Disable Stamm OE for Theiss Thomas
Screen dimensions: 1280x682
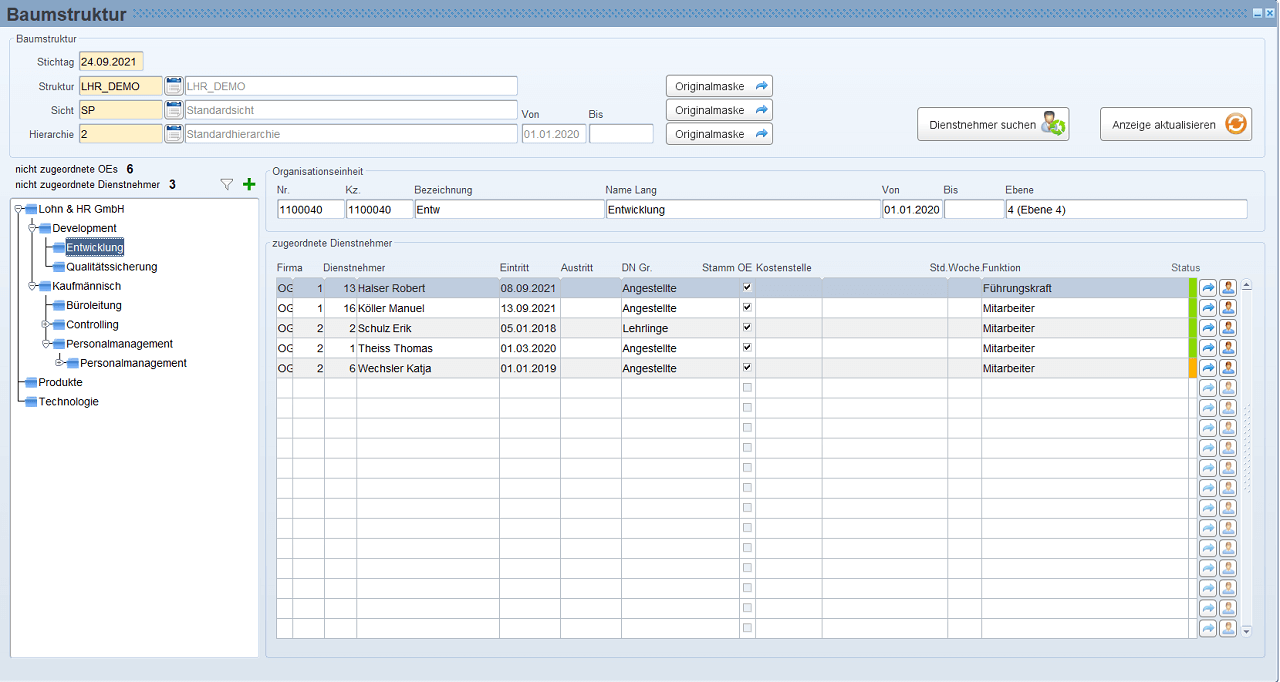[x=746, y=347]
